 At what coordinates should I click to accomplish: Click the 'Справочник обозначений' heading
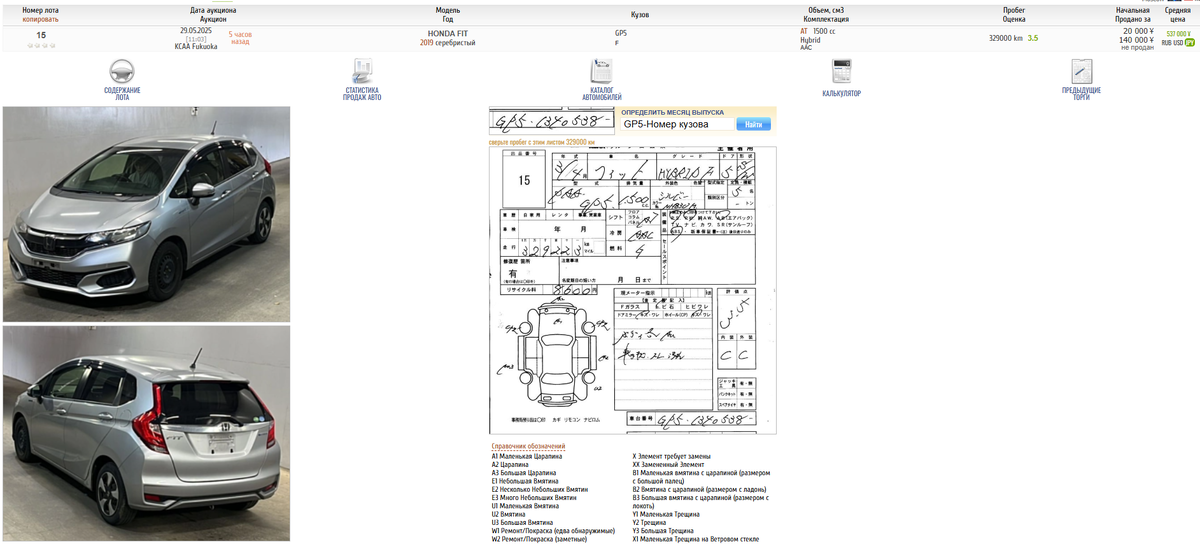[x=528, y=446]
